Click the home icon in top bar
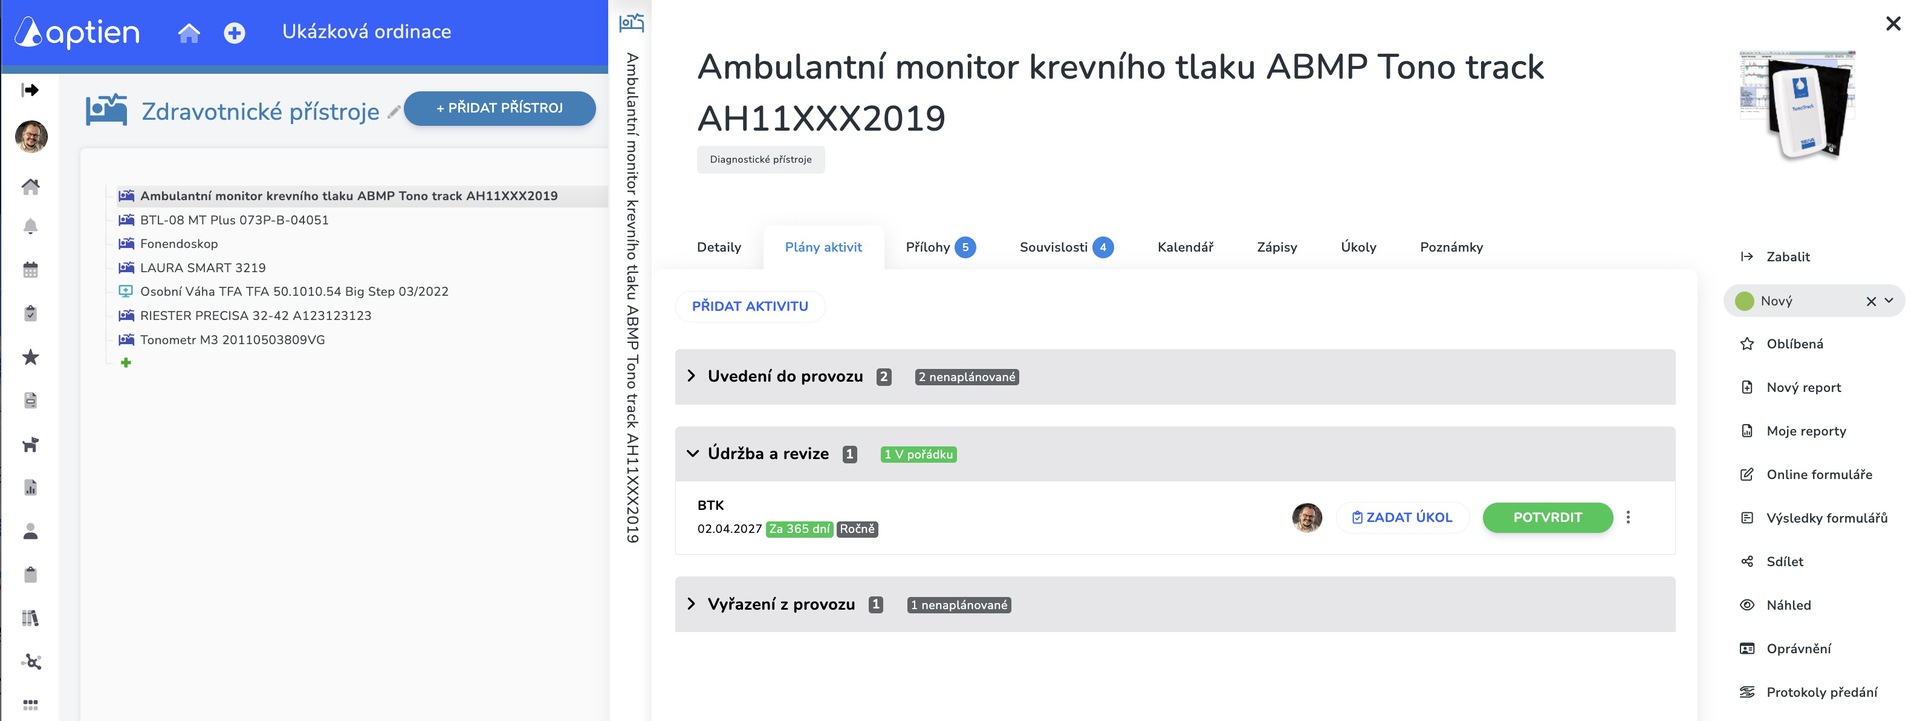The height and width of the screenshot is (721, 1920). click(x=189, y=33)
